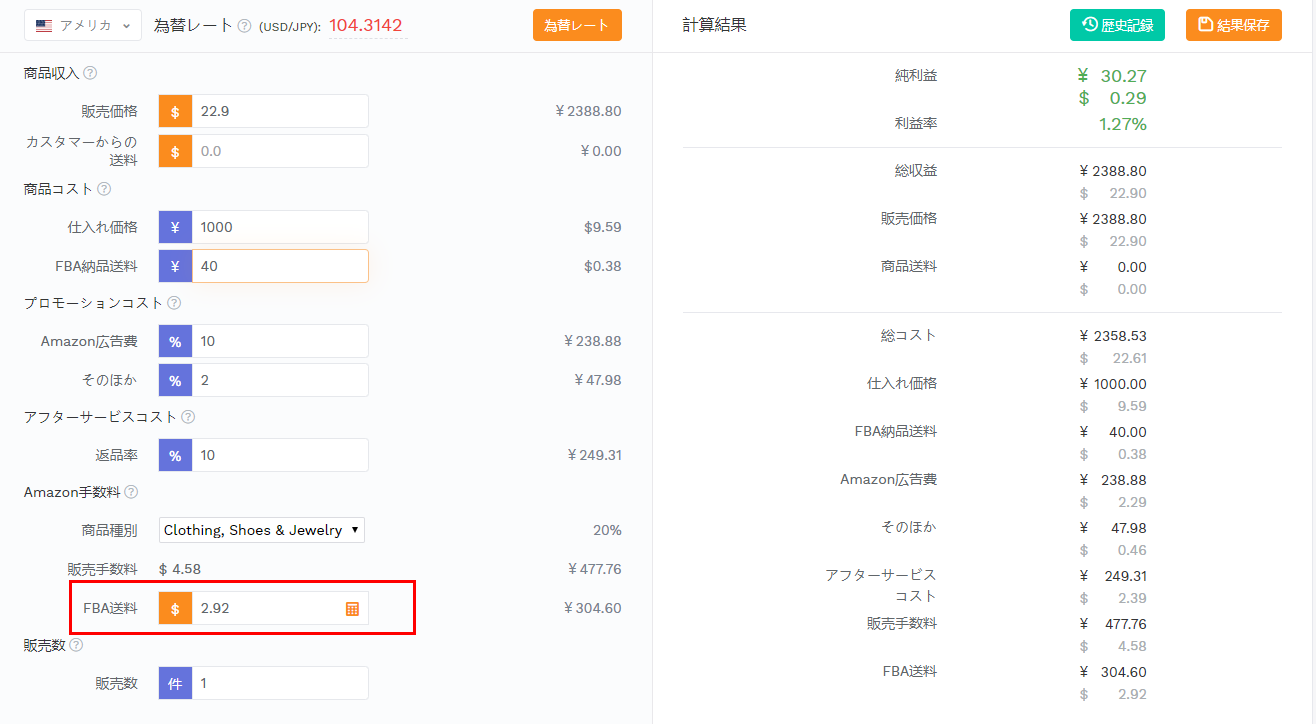
Task: Click the orange 為替レート button
Action: (x=577, y=26)
